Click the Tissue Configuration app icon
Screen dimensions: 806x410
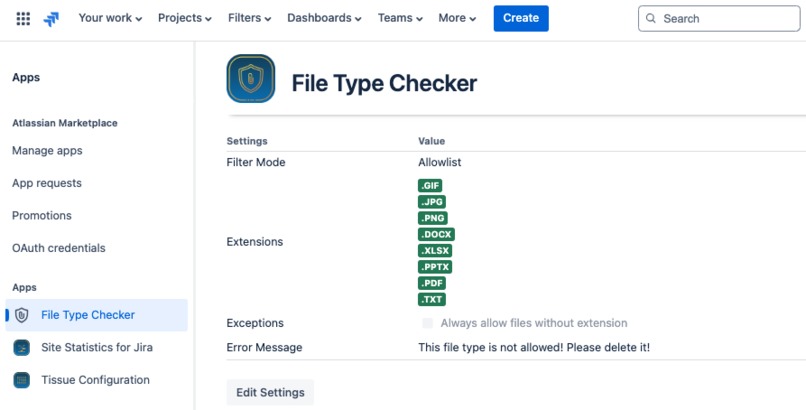[22, 380]
